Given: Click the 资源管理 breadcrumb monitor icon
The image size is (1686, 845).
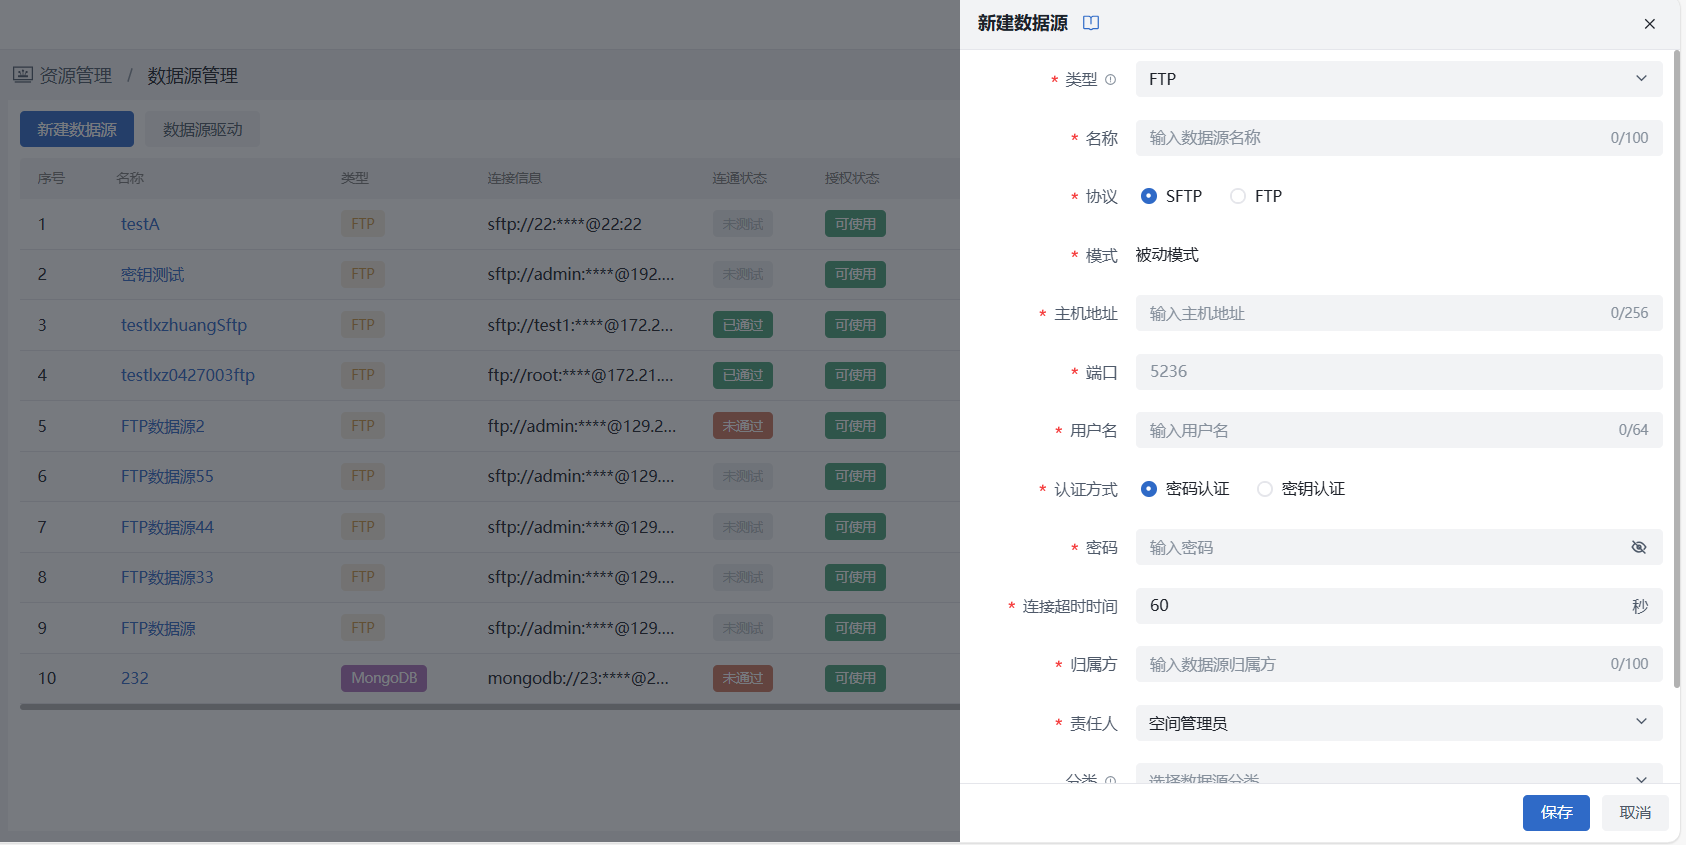Looking at the screenshot, I should pos(23,75).
